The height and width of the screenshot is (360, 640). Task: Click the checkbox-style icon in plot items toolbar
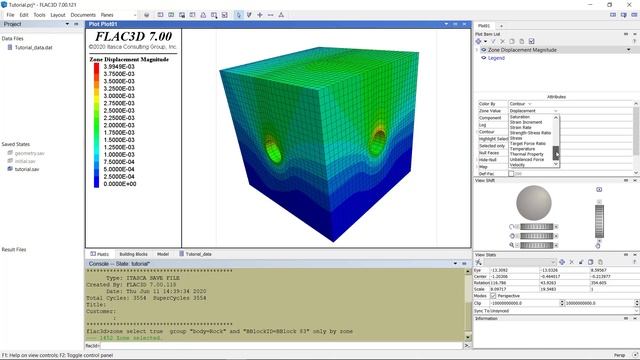[x=531, y=41]
